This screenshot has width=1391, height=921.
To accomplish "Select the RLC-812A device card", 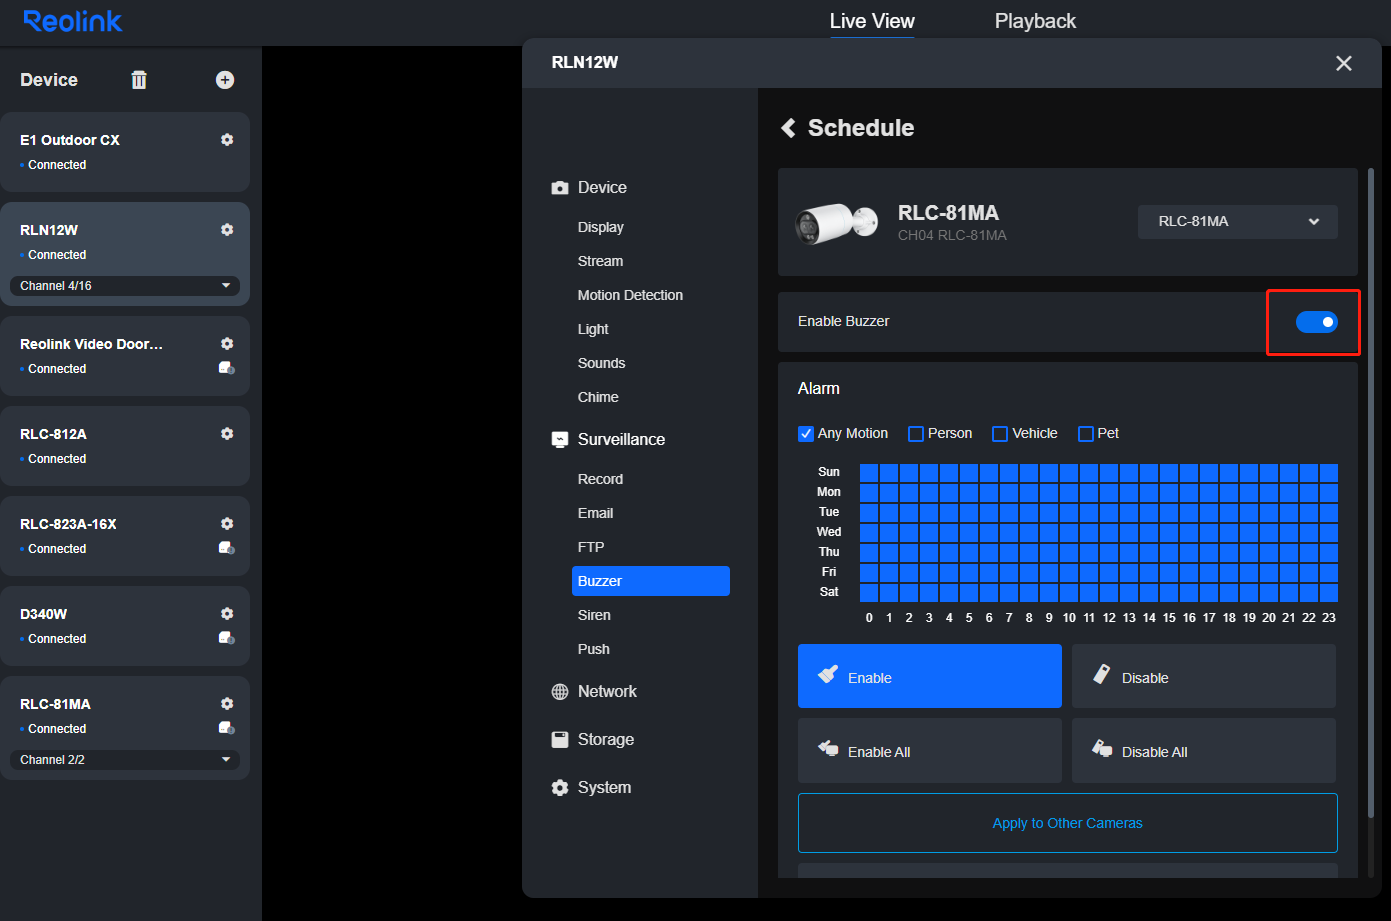I will 125,446.
